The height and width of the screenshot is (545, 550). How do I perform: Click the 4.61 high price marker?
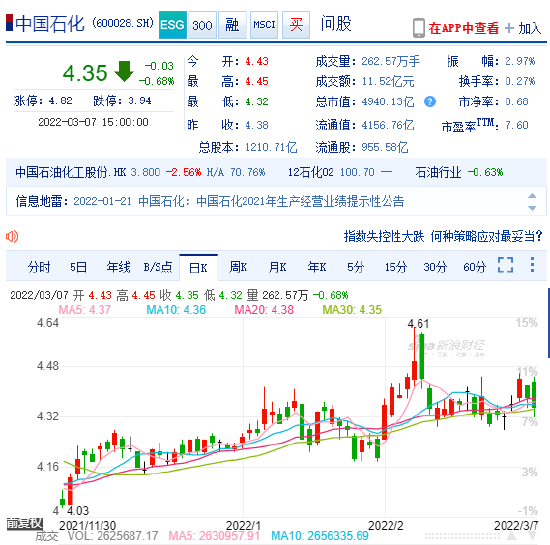tap(418, 323)
